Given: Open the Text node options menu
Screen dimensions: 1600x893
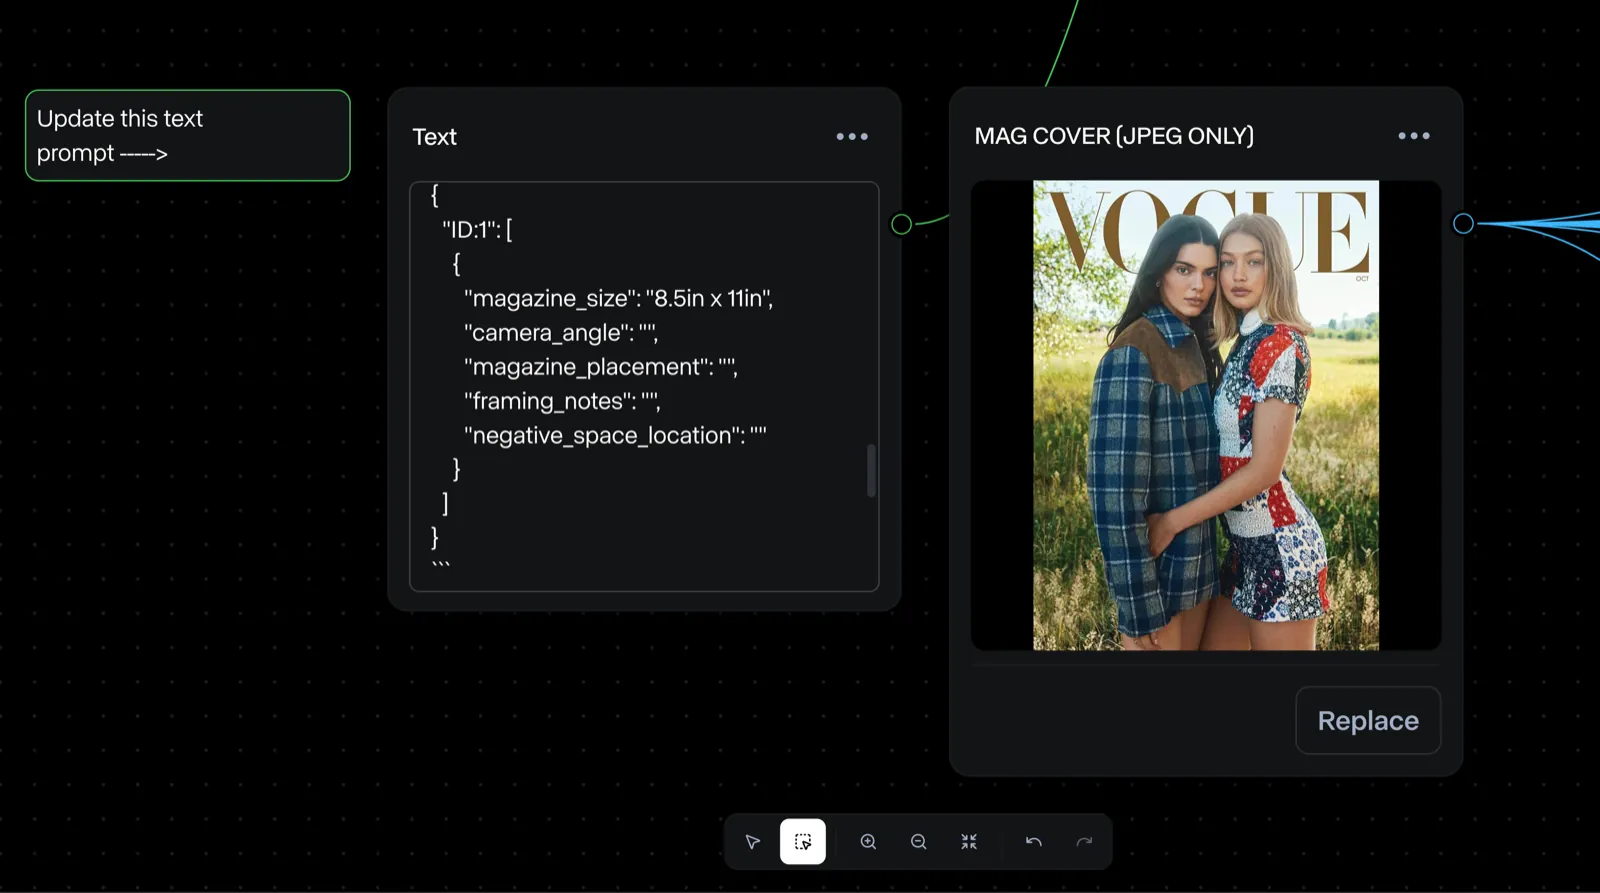Looking at the screenshot, I should pos(852,136).
